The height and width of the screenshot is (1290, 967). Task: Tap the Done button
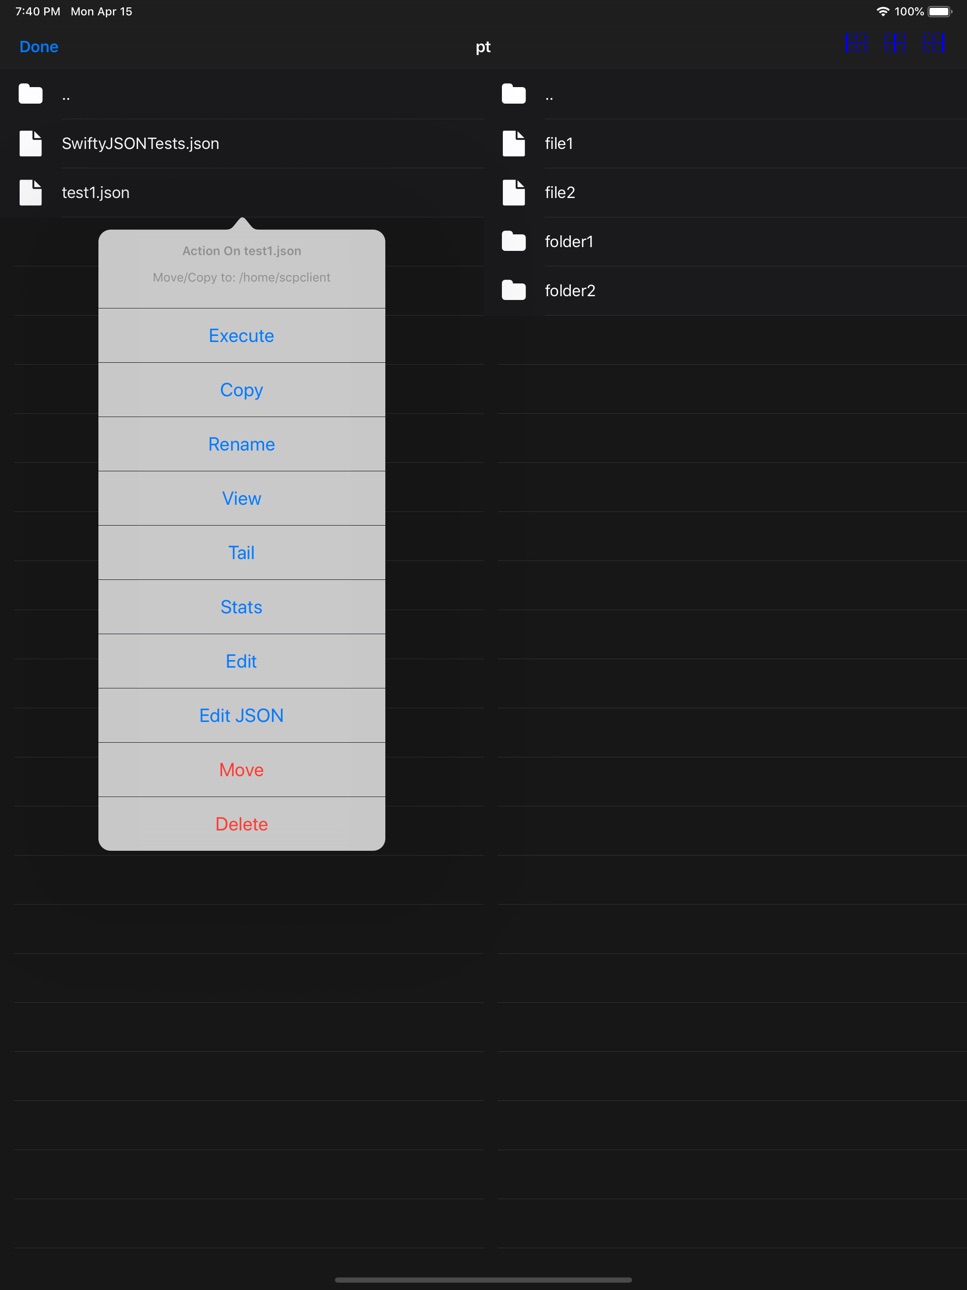[x=39, y=47]
